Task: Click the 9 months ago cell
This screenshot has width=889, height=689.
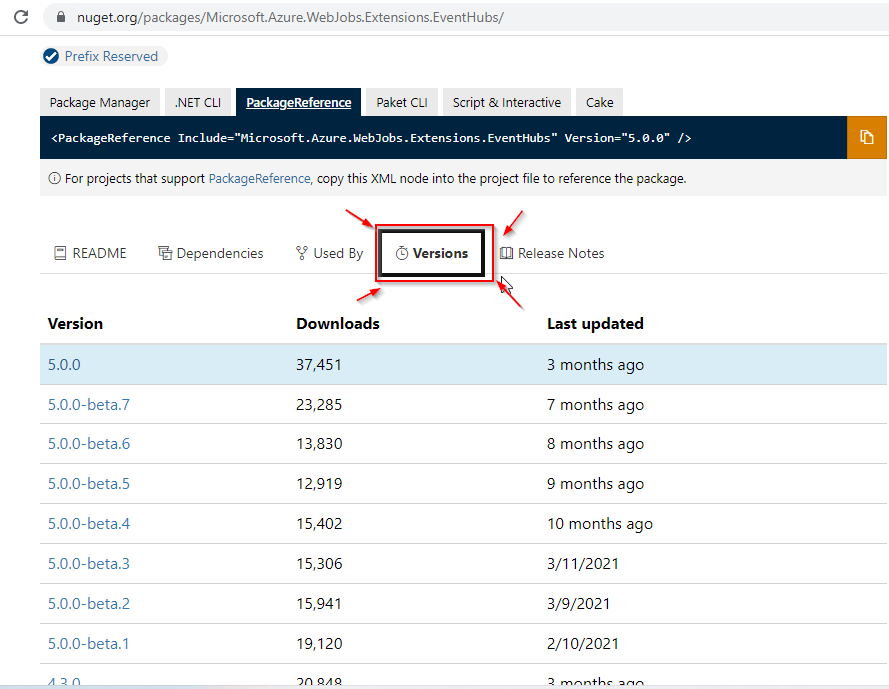Action: (x=595, y=483)
